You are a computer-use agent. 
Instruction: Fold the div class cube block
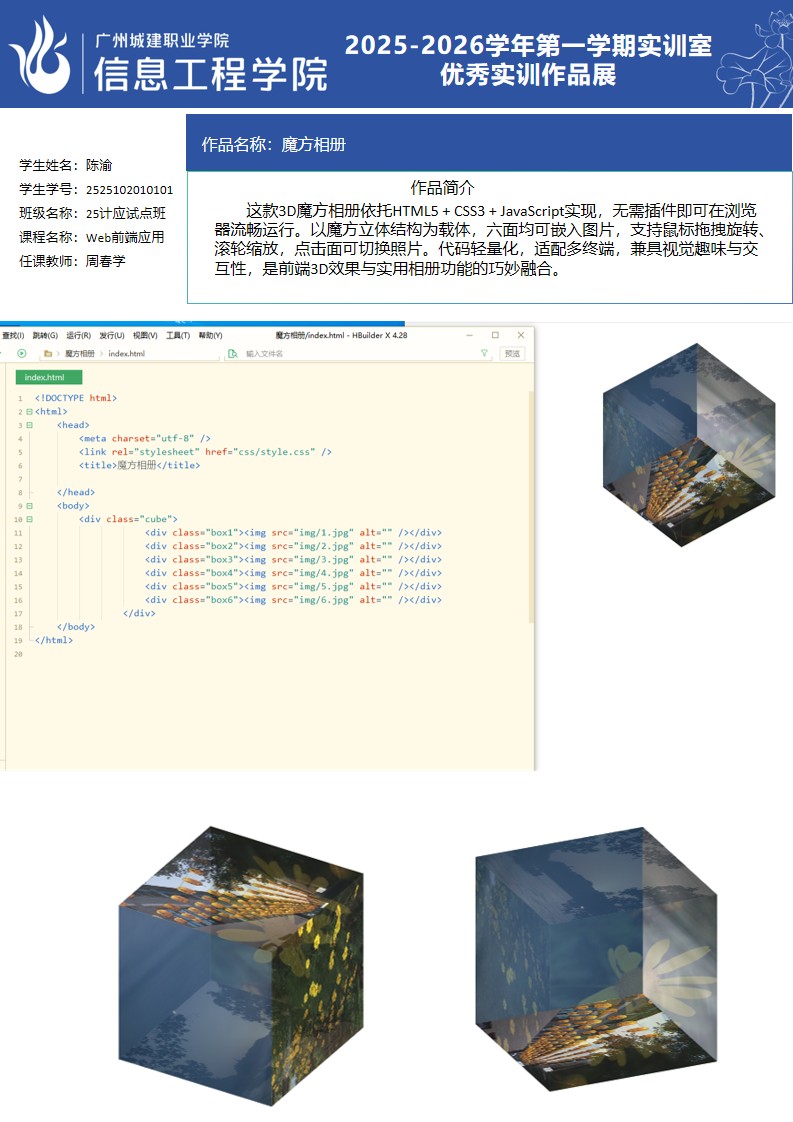click(x=29, y=519)
